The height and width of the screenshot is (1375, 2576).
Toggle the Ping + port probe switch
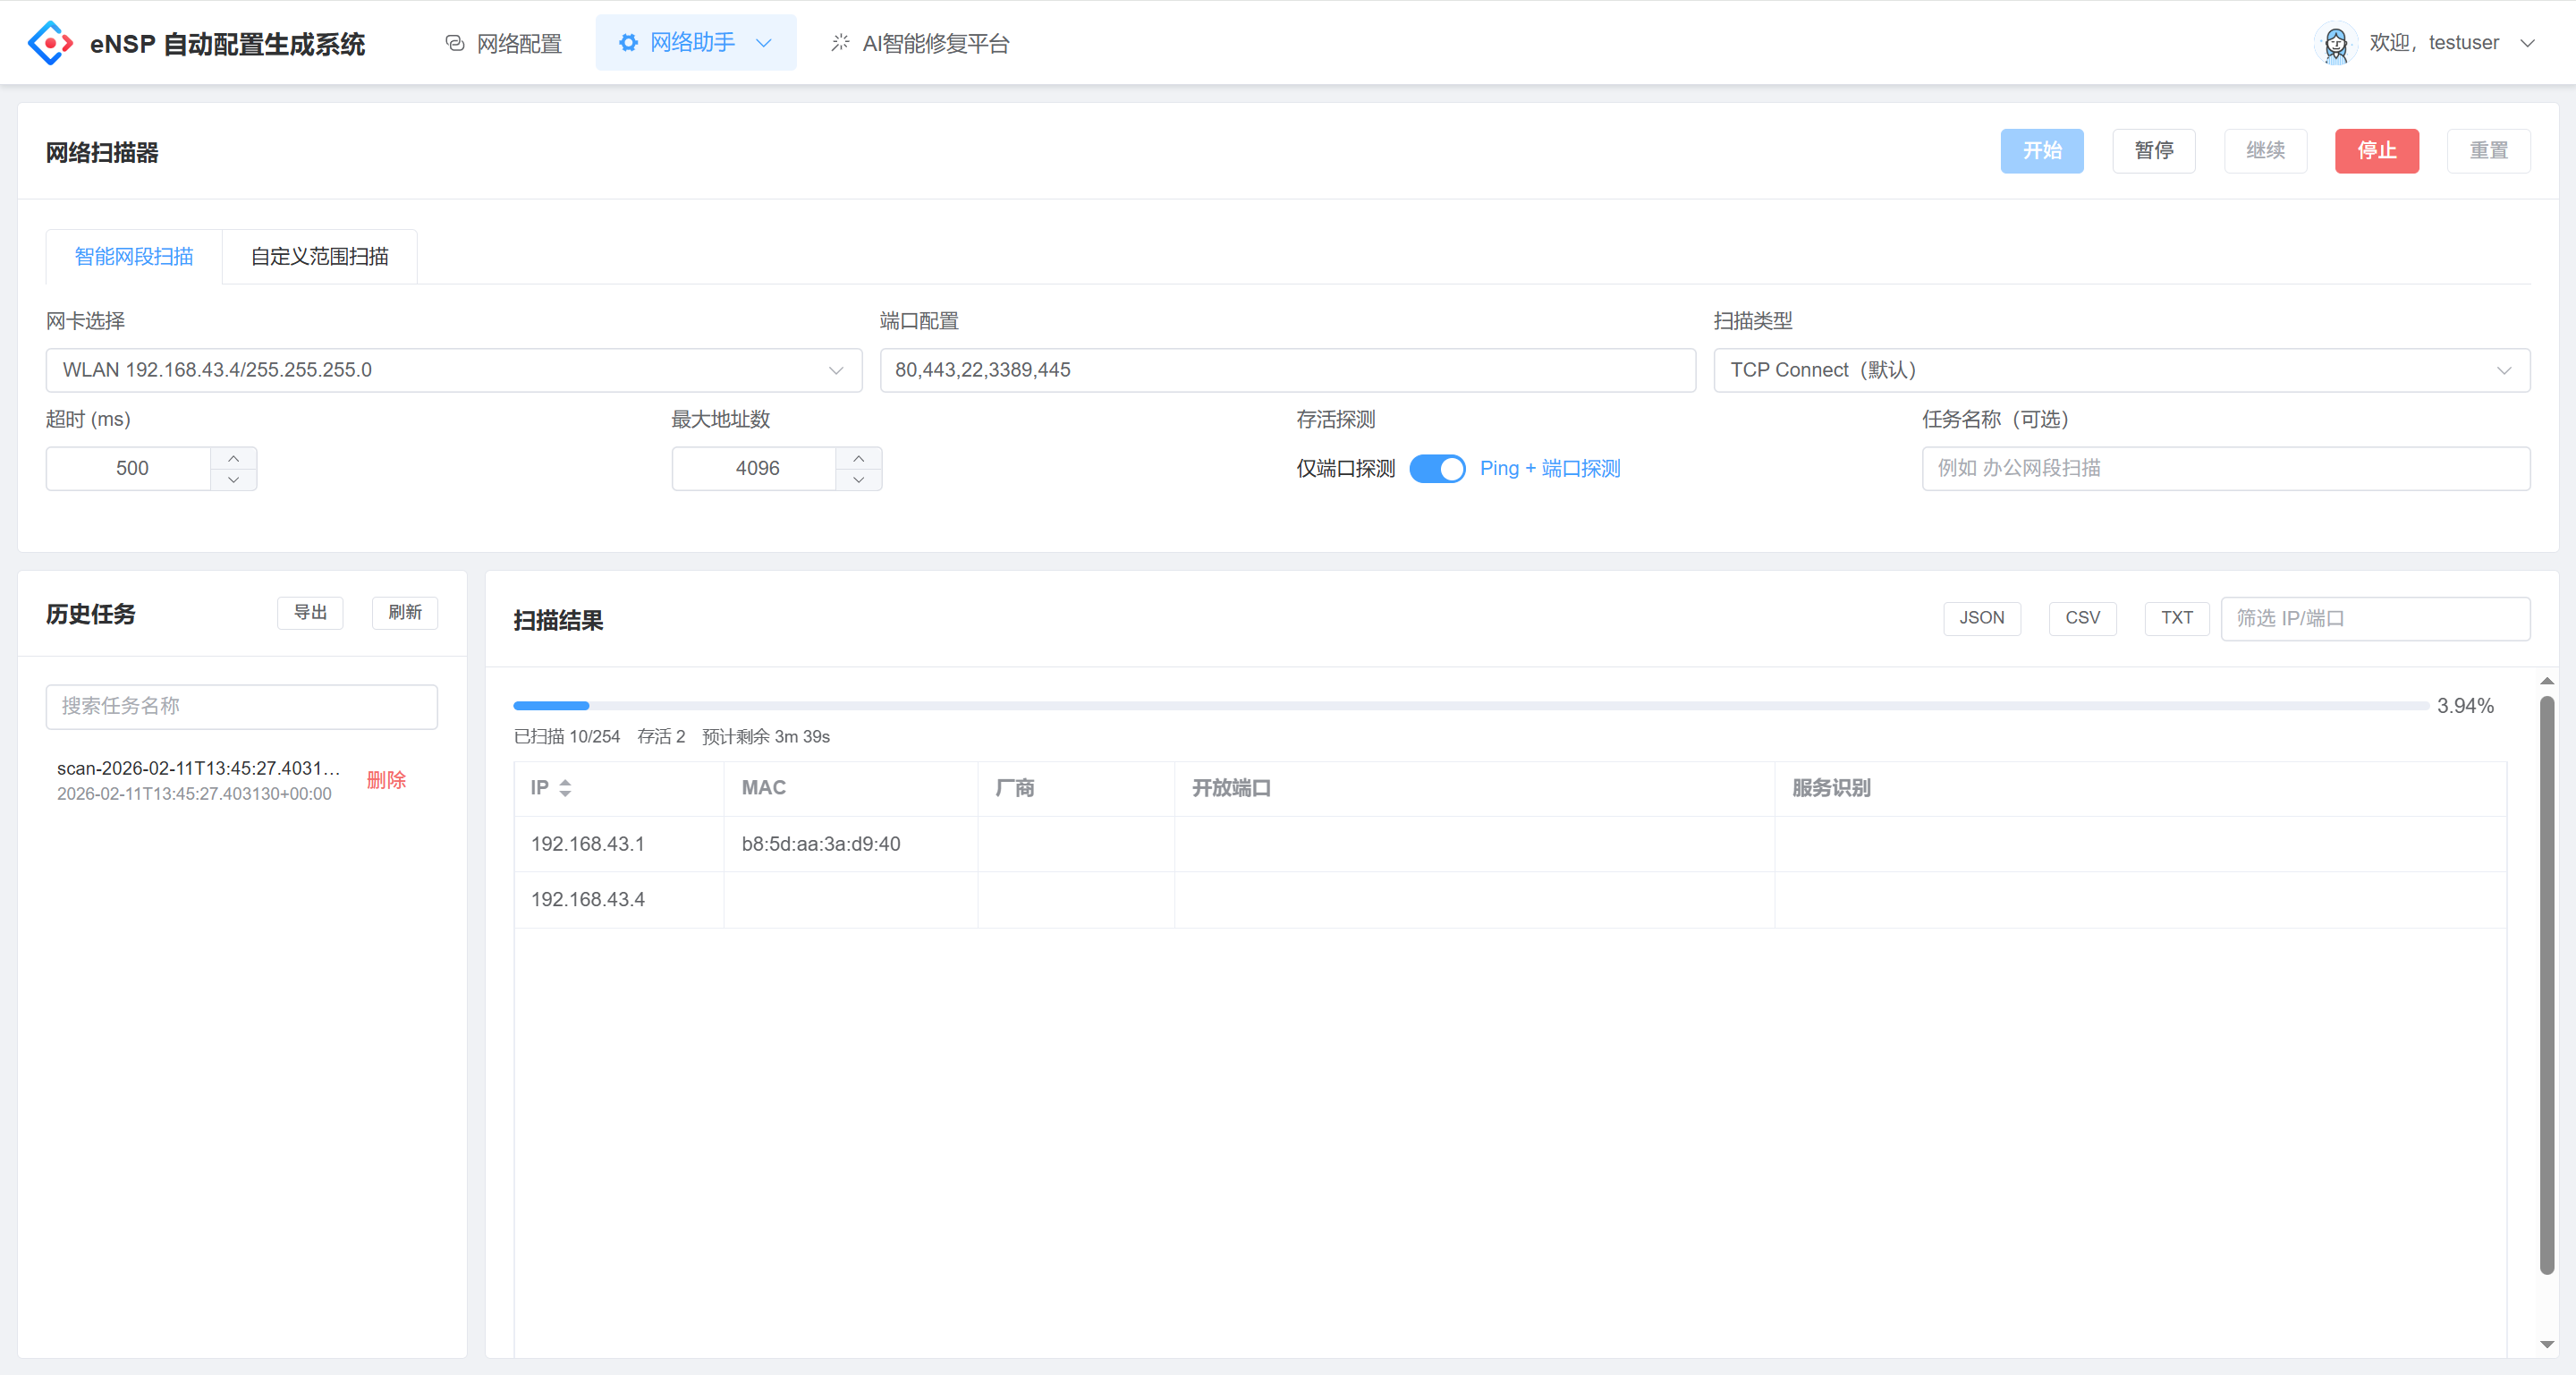coord(1437,469)
